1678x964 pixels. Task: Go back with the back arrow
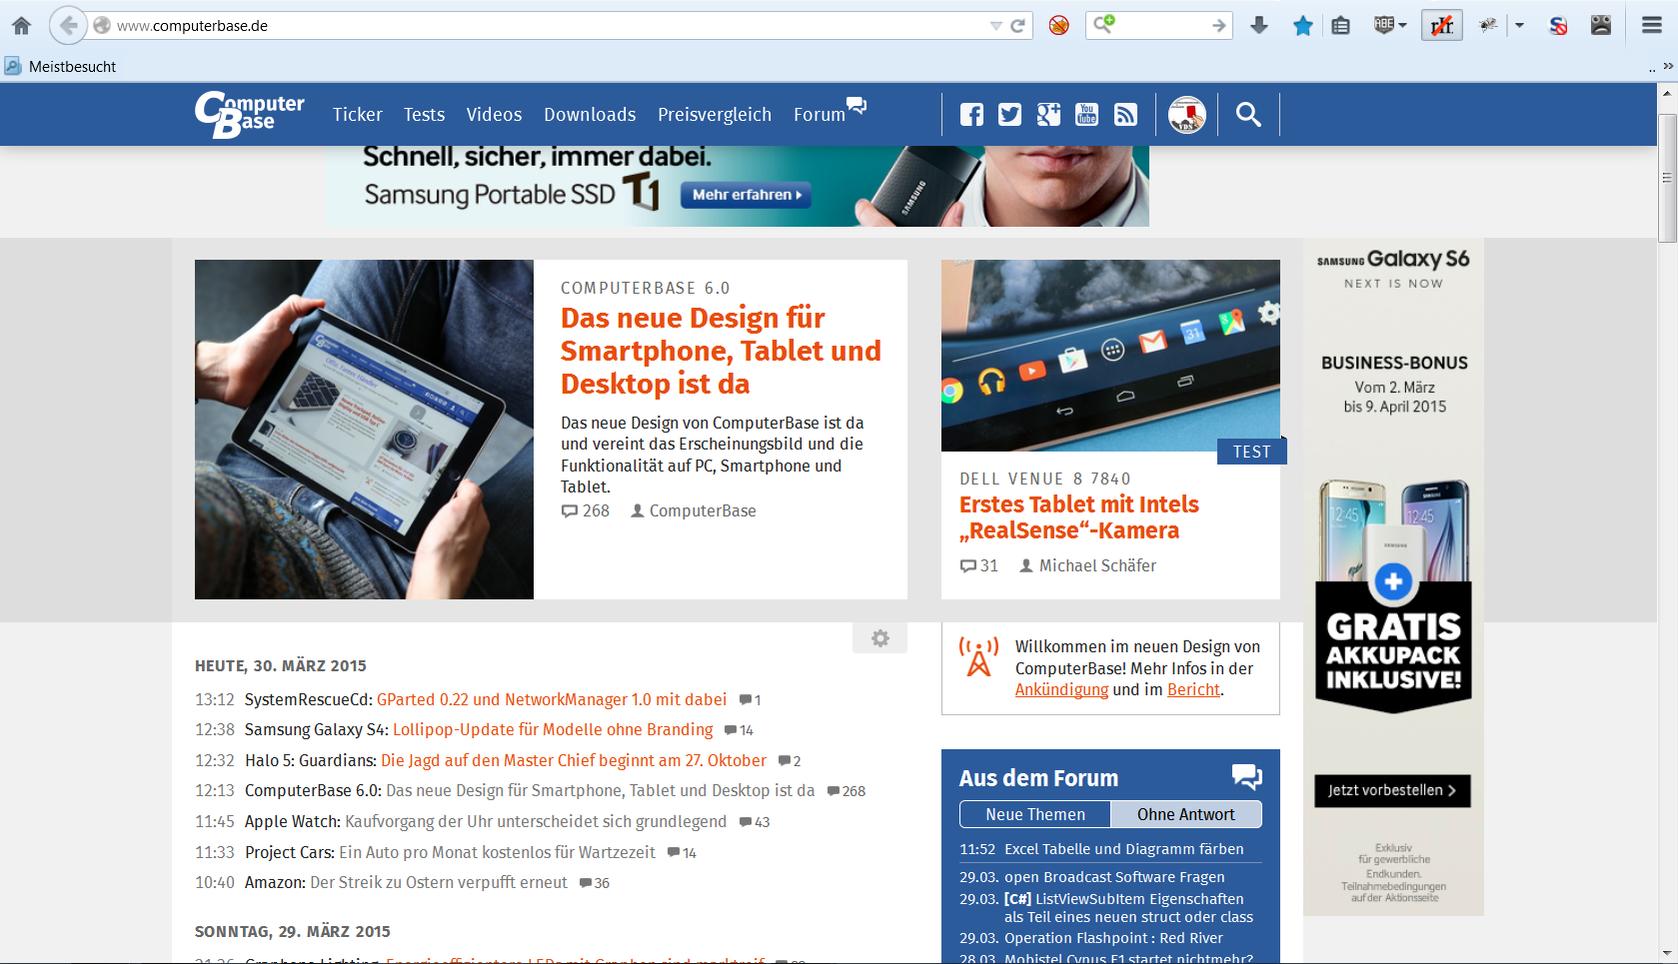pyautogui.click(x=68, y=25)
